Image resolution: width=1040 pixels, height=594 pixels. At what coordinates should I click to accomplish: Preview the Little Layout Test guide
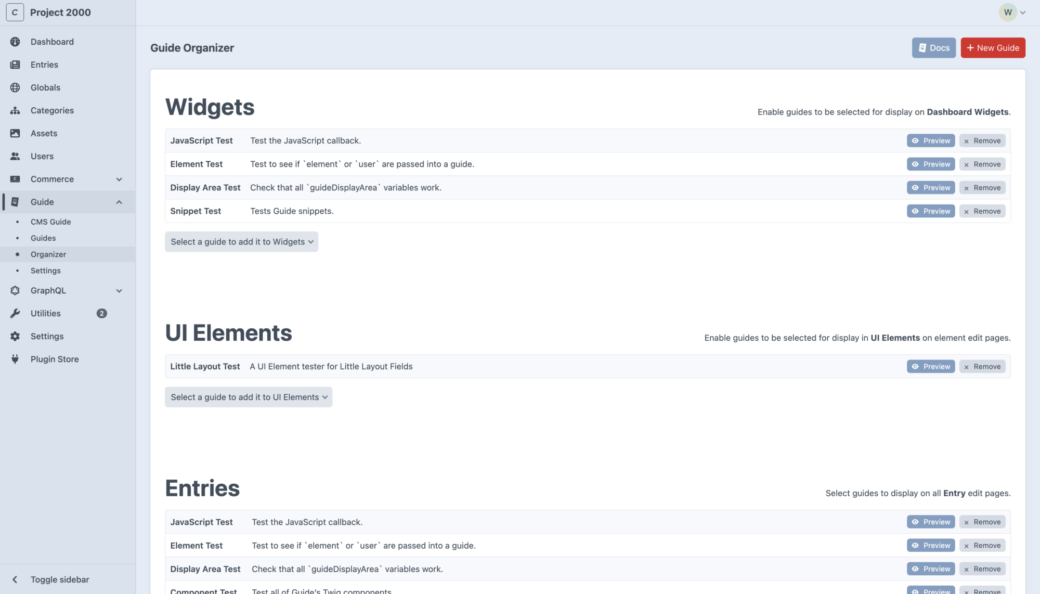click(x=931, y=367)
